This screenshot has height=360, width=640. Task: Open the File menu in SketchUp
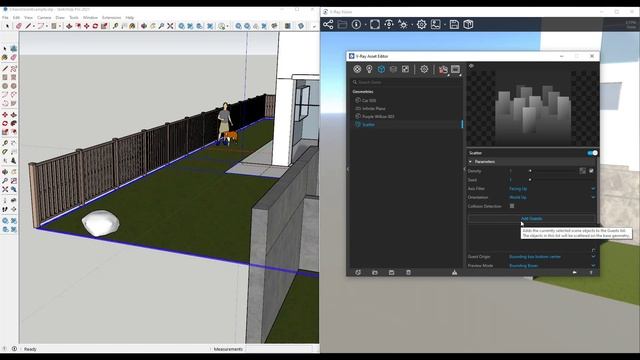5,18
